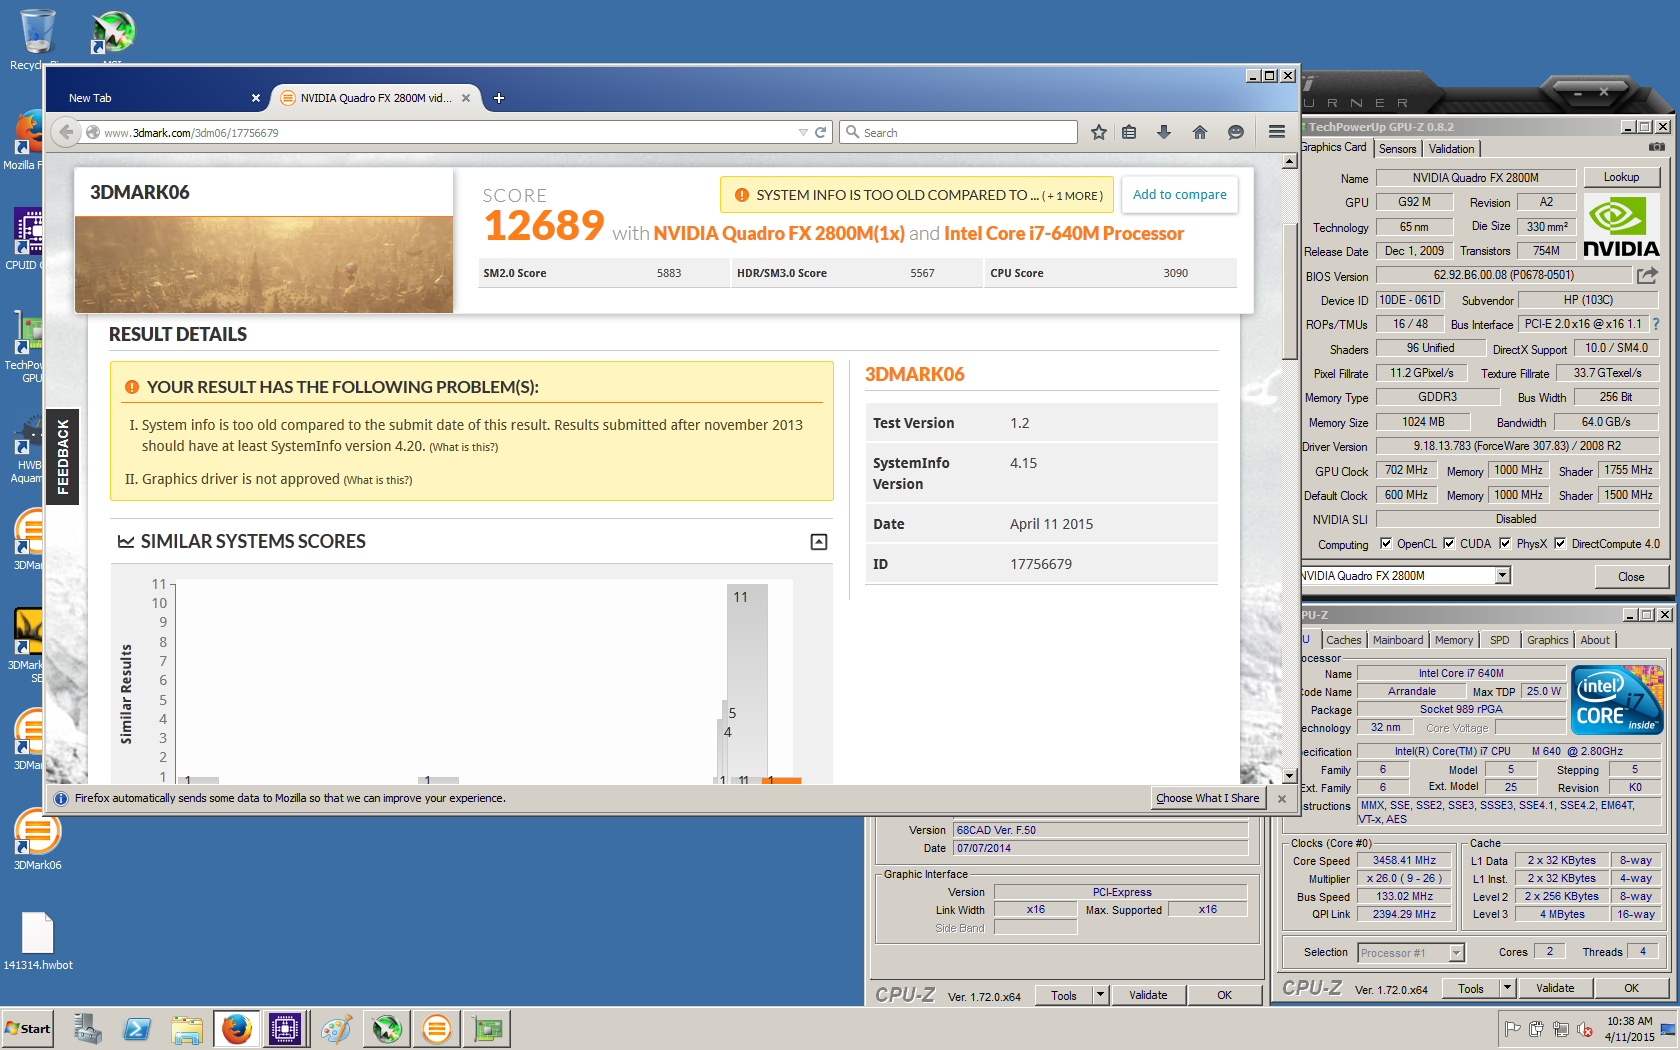Click Lookup button in GPU-Z

pos(1621,177)
